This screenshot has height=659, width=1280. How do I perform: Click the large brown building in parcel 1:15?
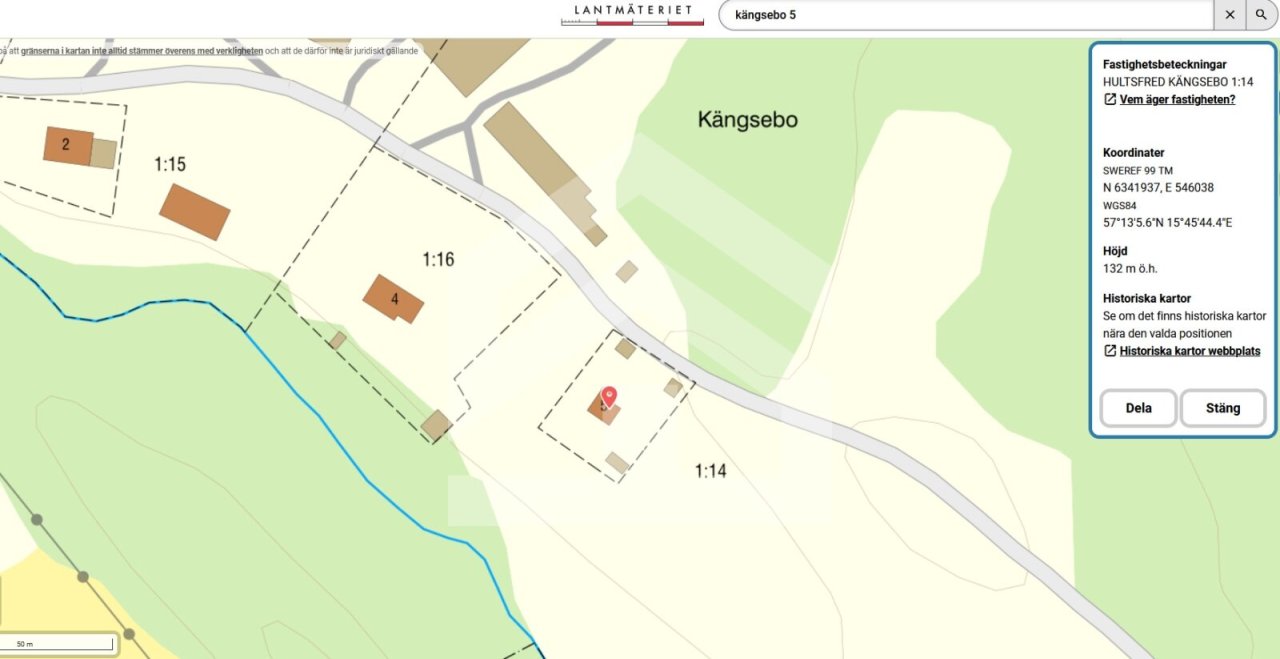pos(195,212)
